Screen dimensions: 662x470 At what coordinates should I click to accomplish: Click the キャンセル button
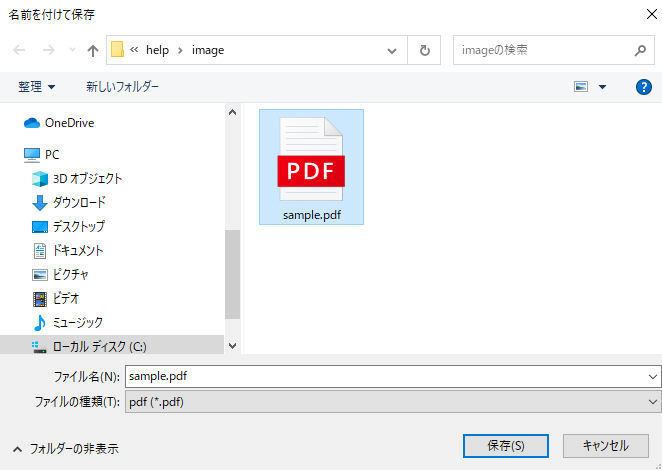[605, 446]
